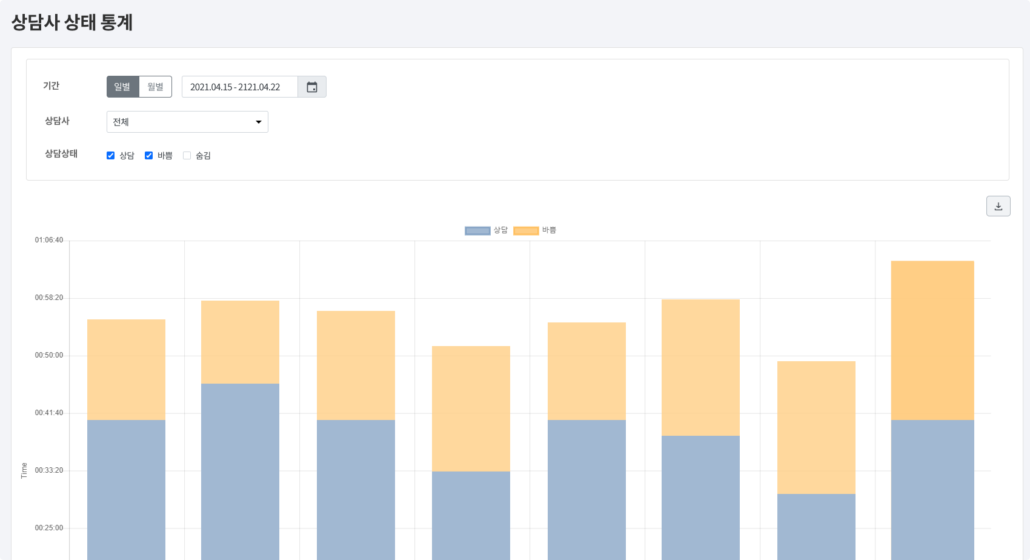Click the sixth bar's orange 바쁨 segment
This screenshot has width=1030, height=560.
pos(701,367)
